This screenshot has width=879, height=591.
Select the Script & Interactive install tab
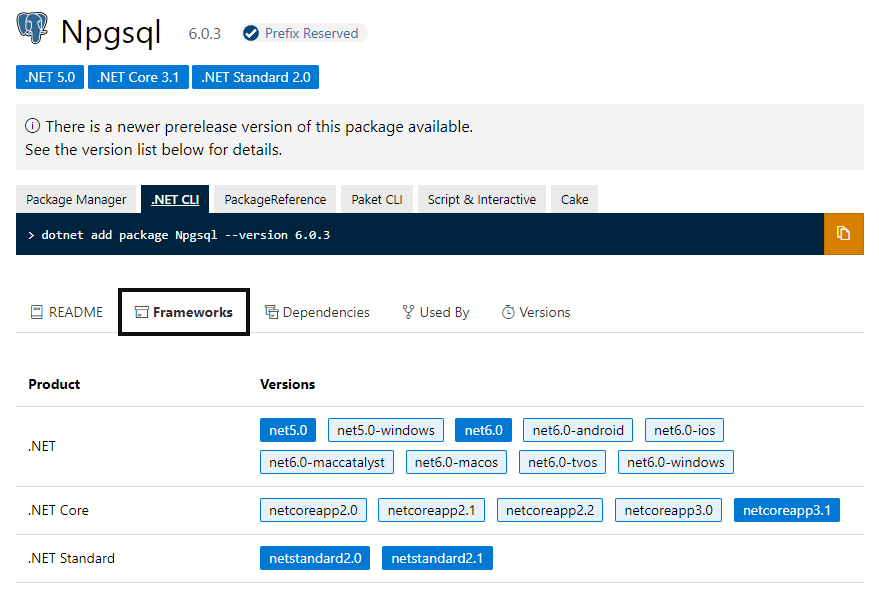click(x=482, y=199)
